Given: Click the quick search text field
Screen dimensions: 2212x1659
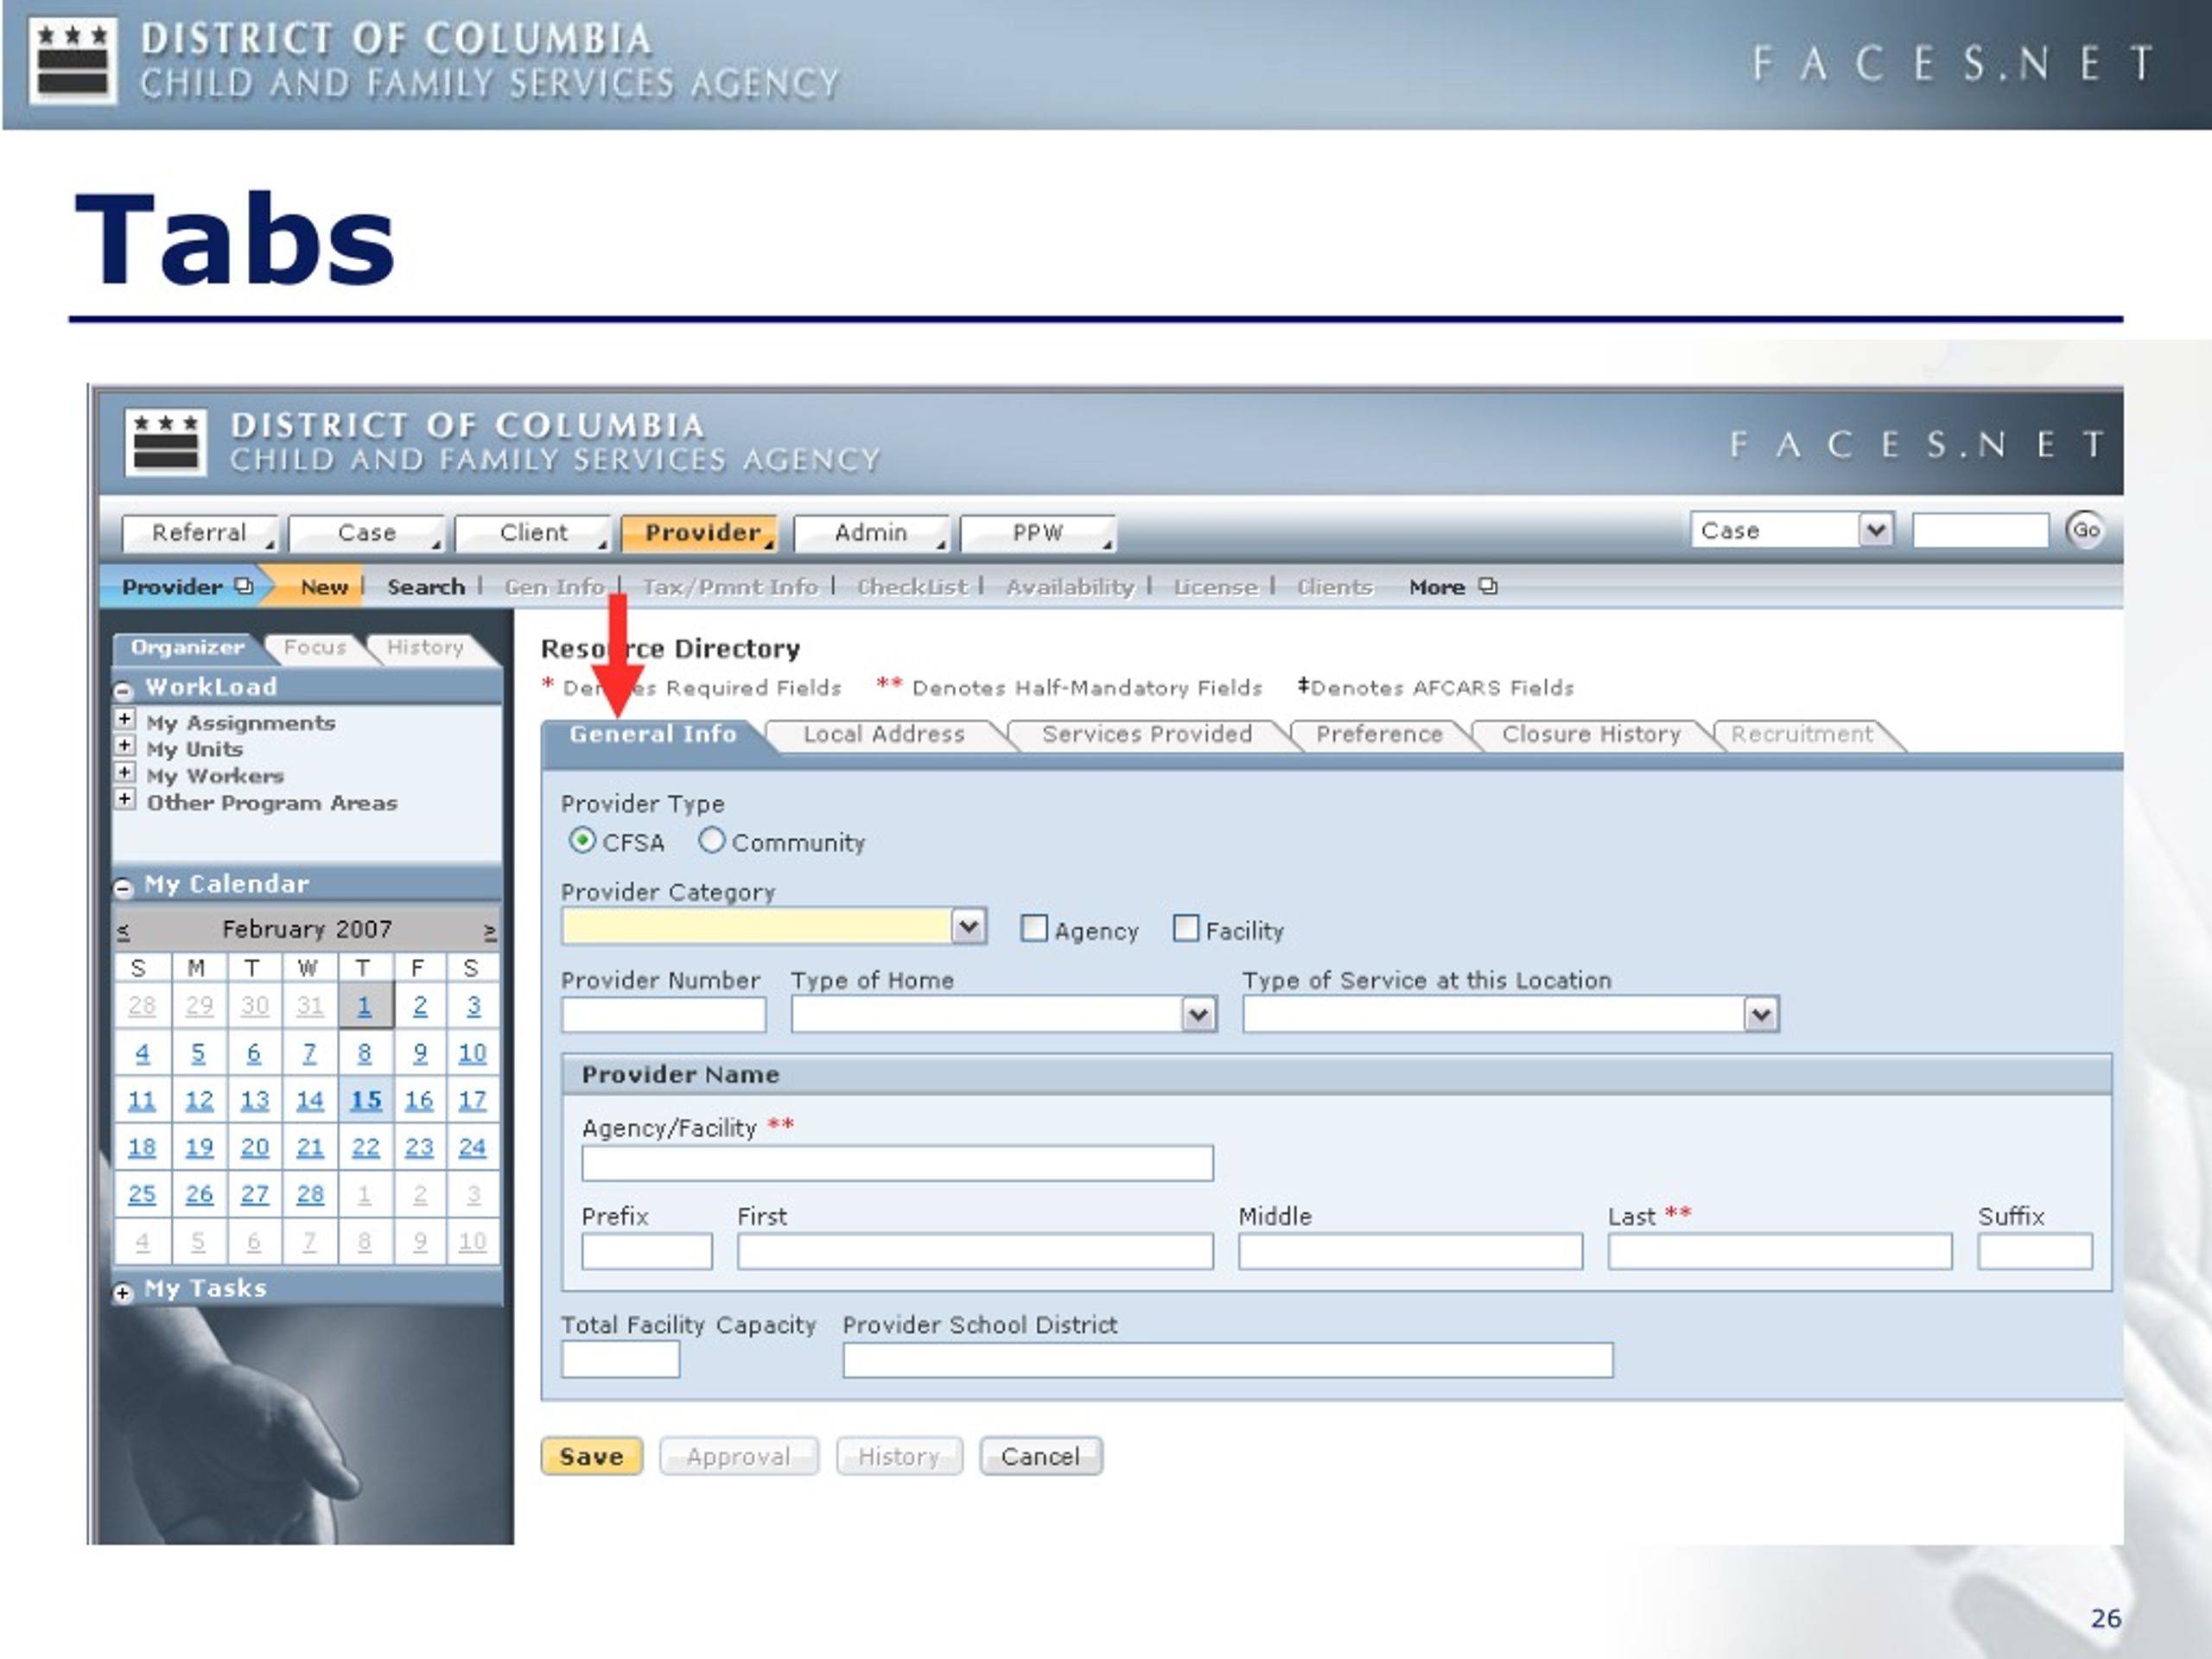Looking at the screenshot, I should click(1980, 530).
